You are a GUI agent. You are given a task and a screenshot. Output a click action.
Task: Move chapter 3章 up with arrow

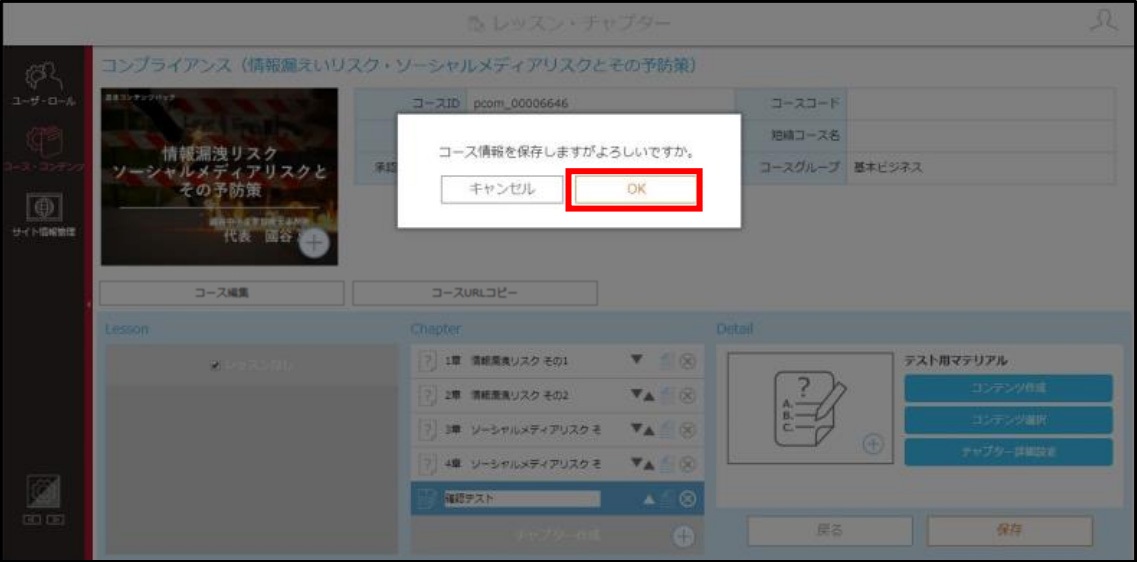pos(649,429)
